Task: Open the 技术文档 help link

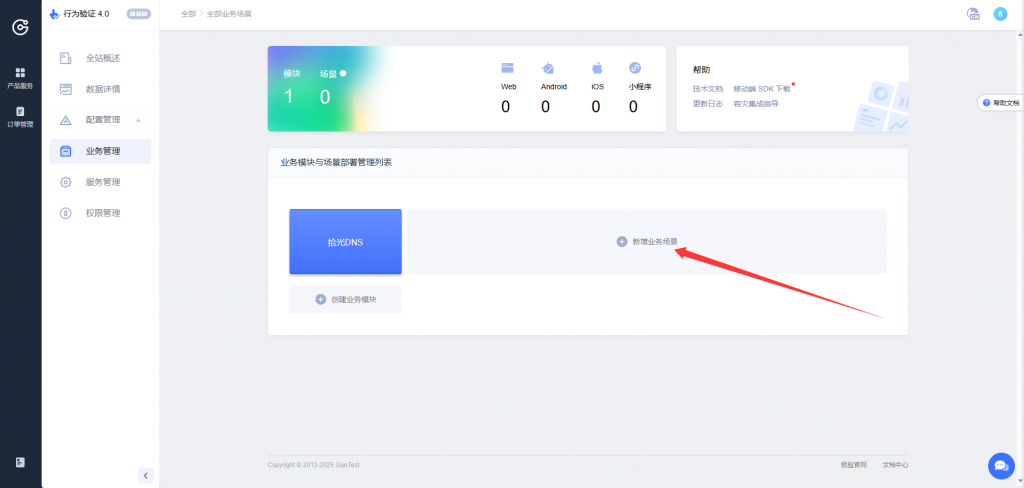Action: coord(708,89)
